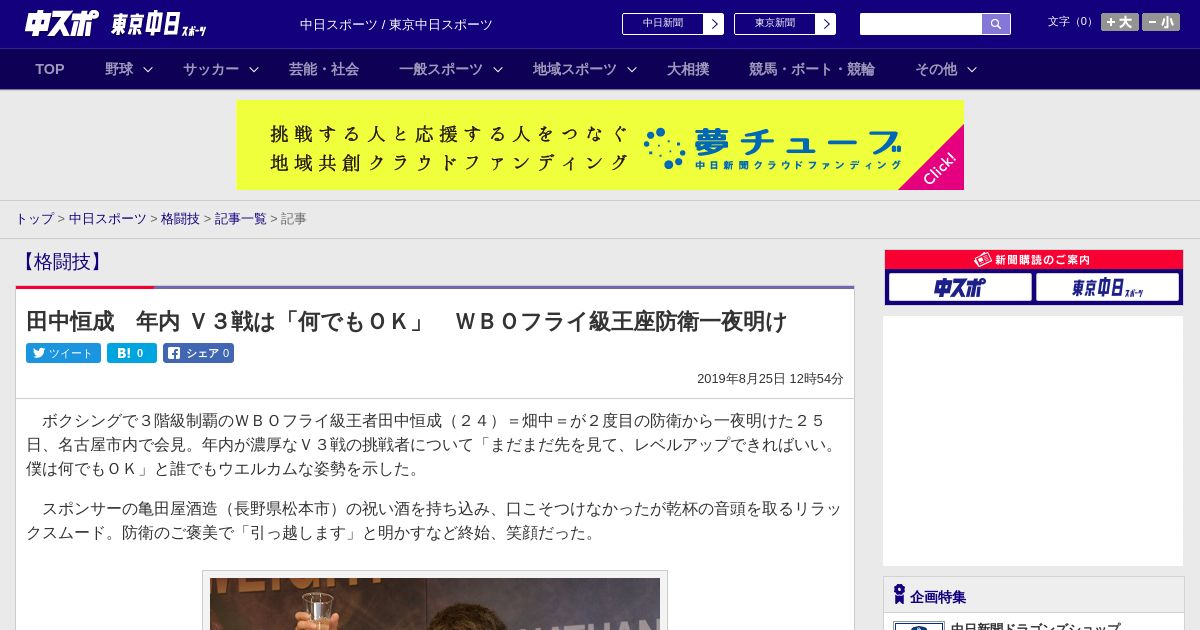Click the arrow next to 中日新聞

(714, 24)
